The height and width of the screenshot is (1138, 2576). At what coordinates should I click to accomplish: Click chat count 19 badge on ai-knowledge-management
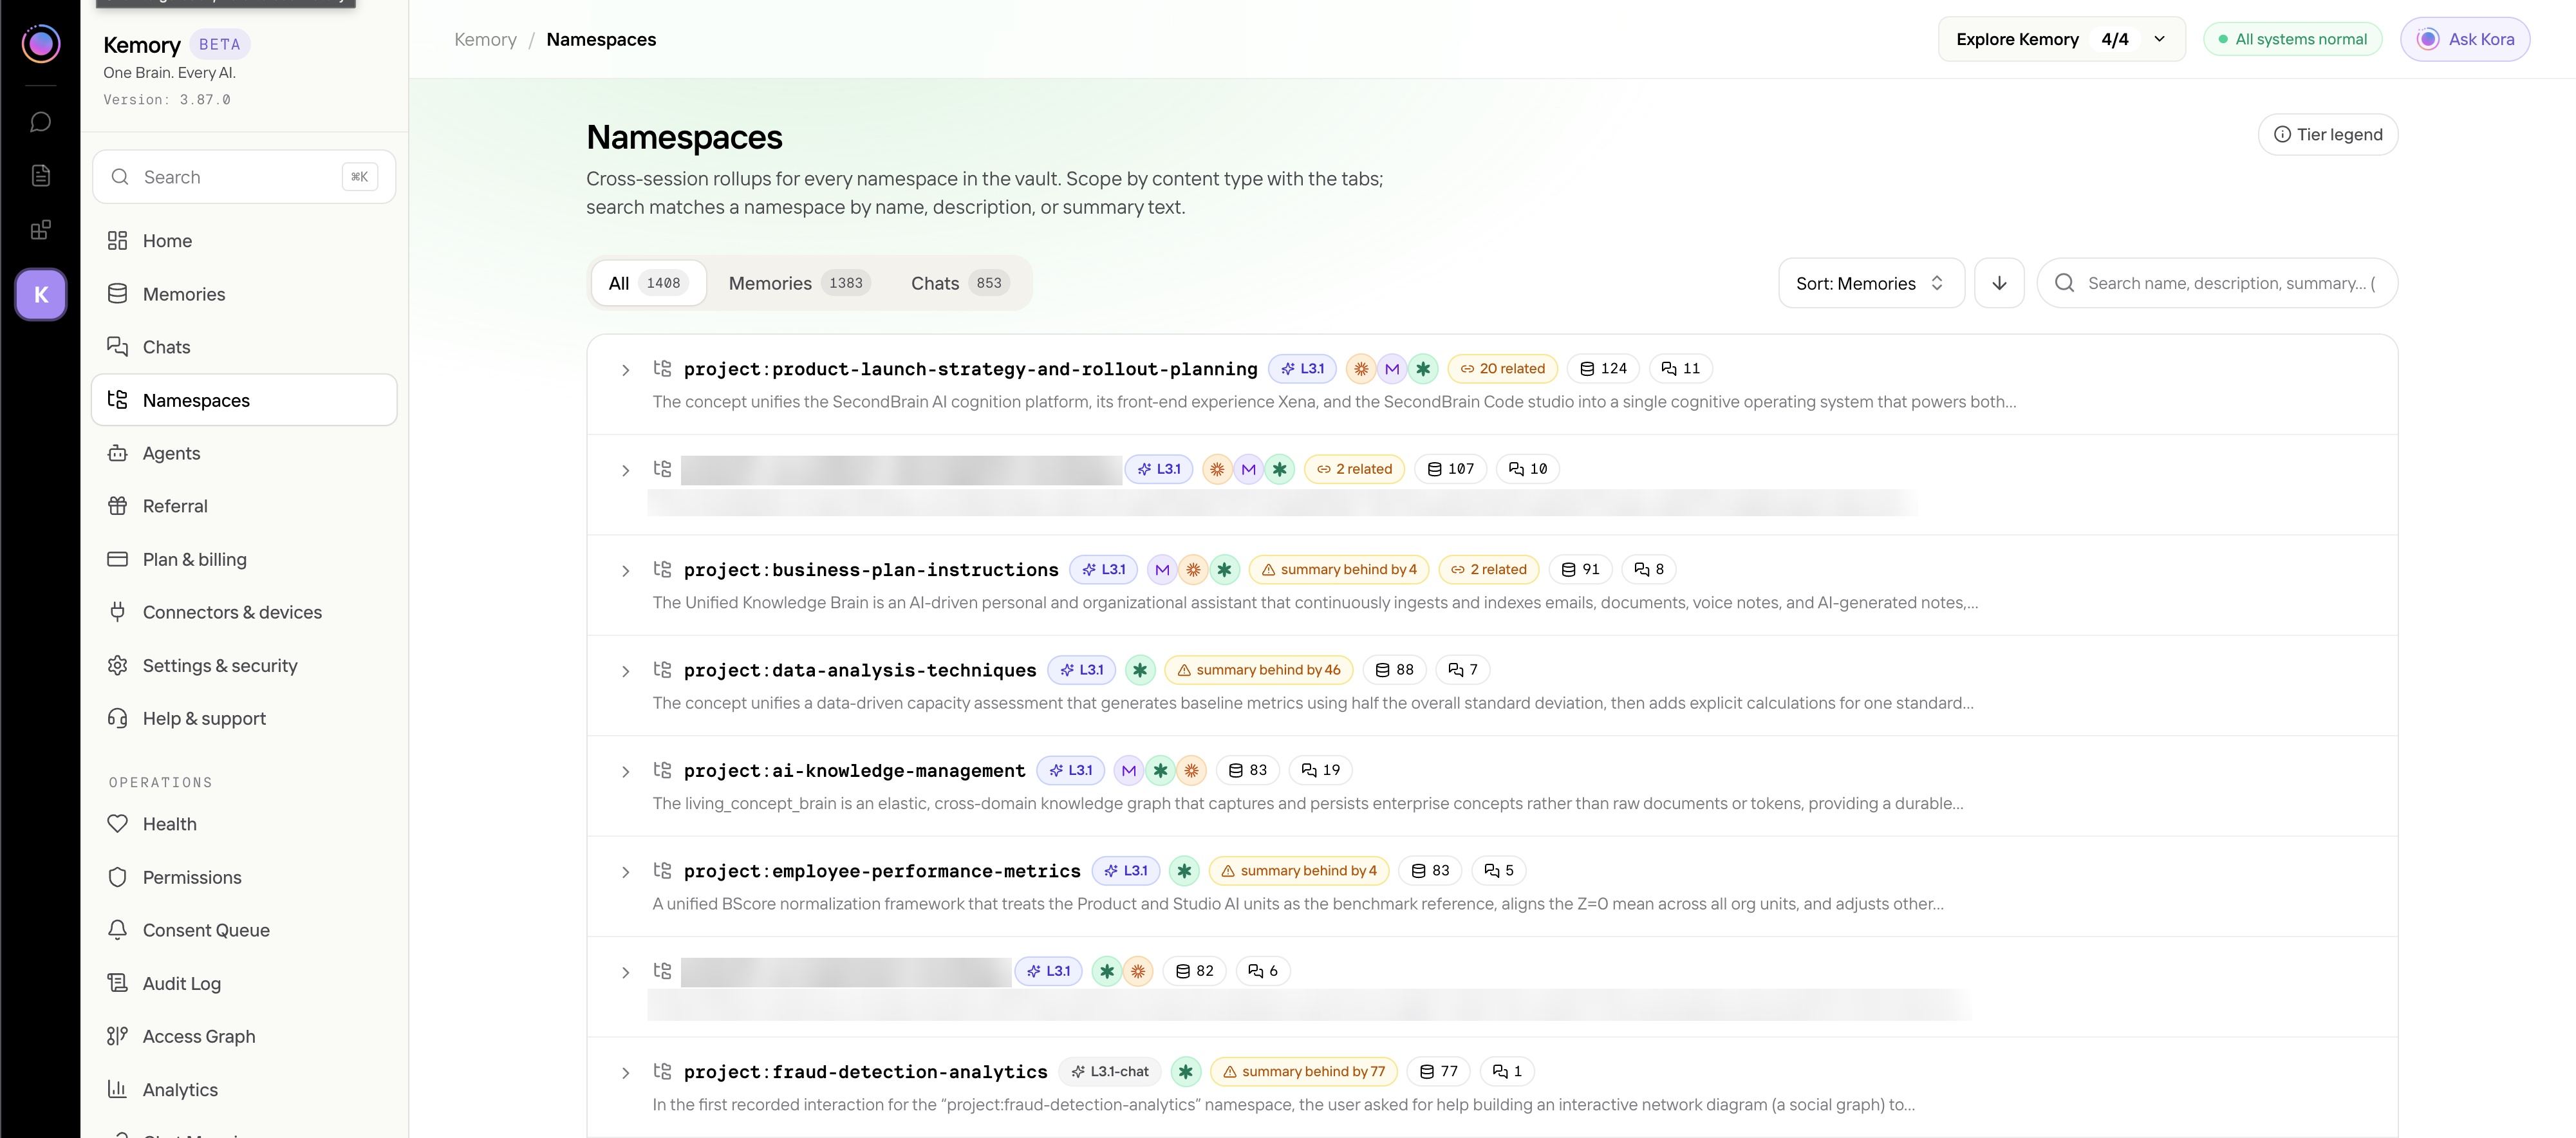tap(1320, 770)
